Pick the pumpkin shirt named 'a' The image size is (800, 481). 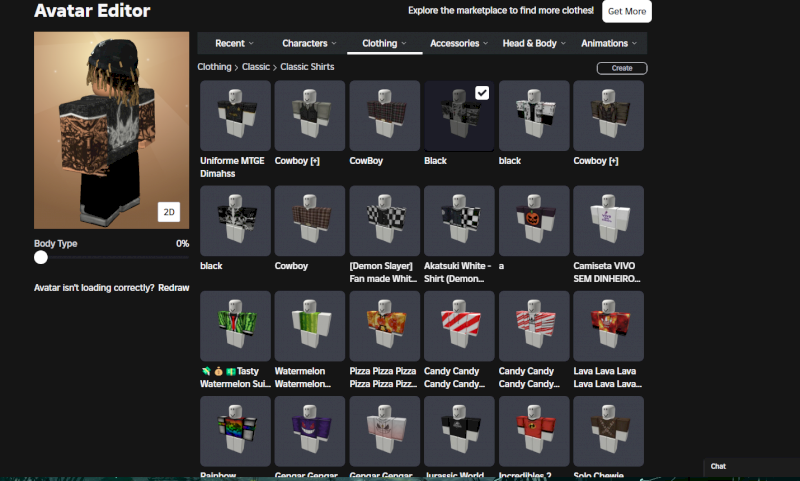(x=534, y=221)
